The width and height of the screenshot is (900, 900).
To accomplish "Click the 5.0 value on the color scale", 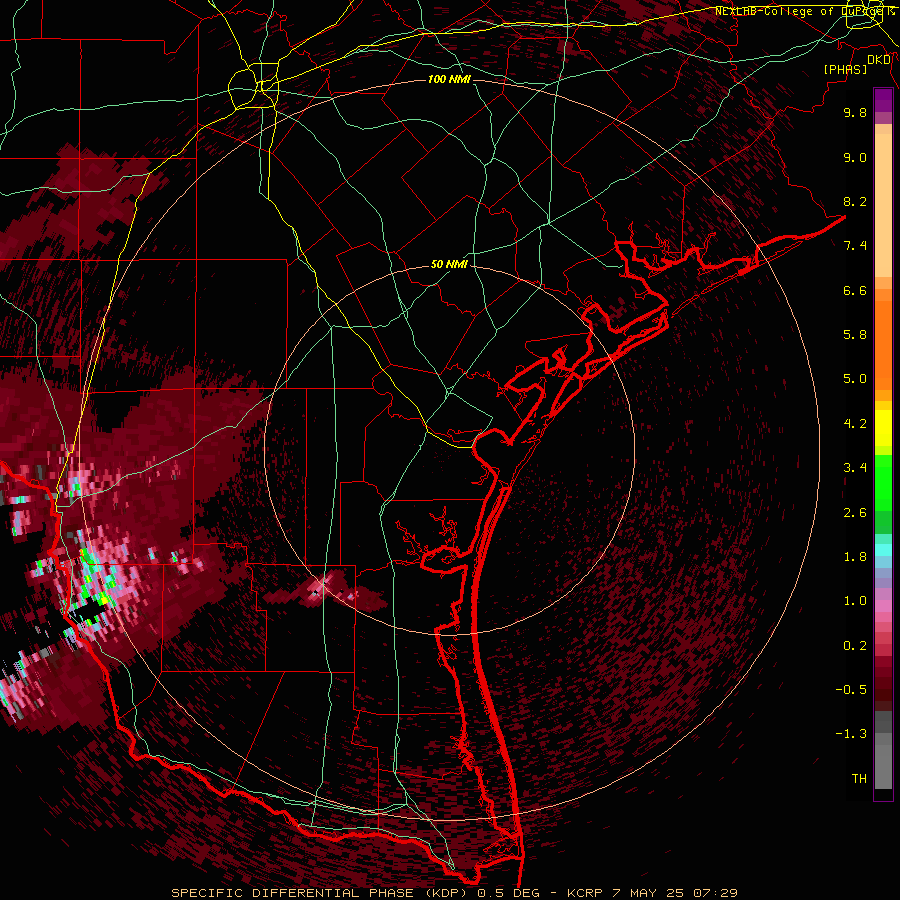I will pyautogui.click(x=855, y=379).
